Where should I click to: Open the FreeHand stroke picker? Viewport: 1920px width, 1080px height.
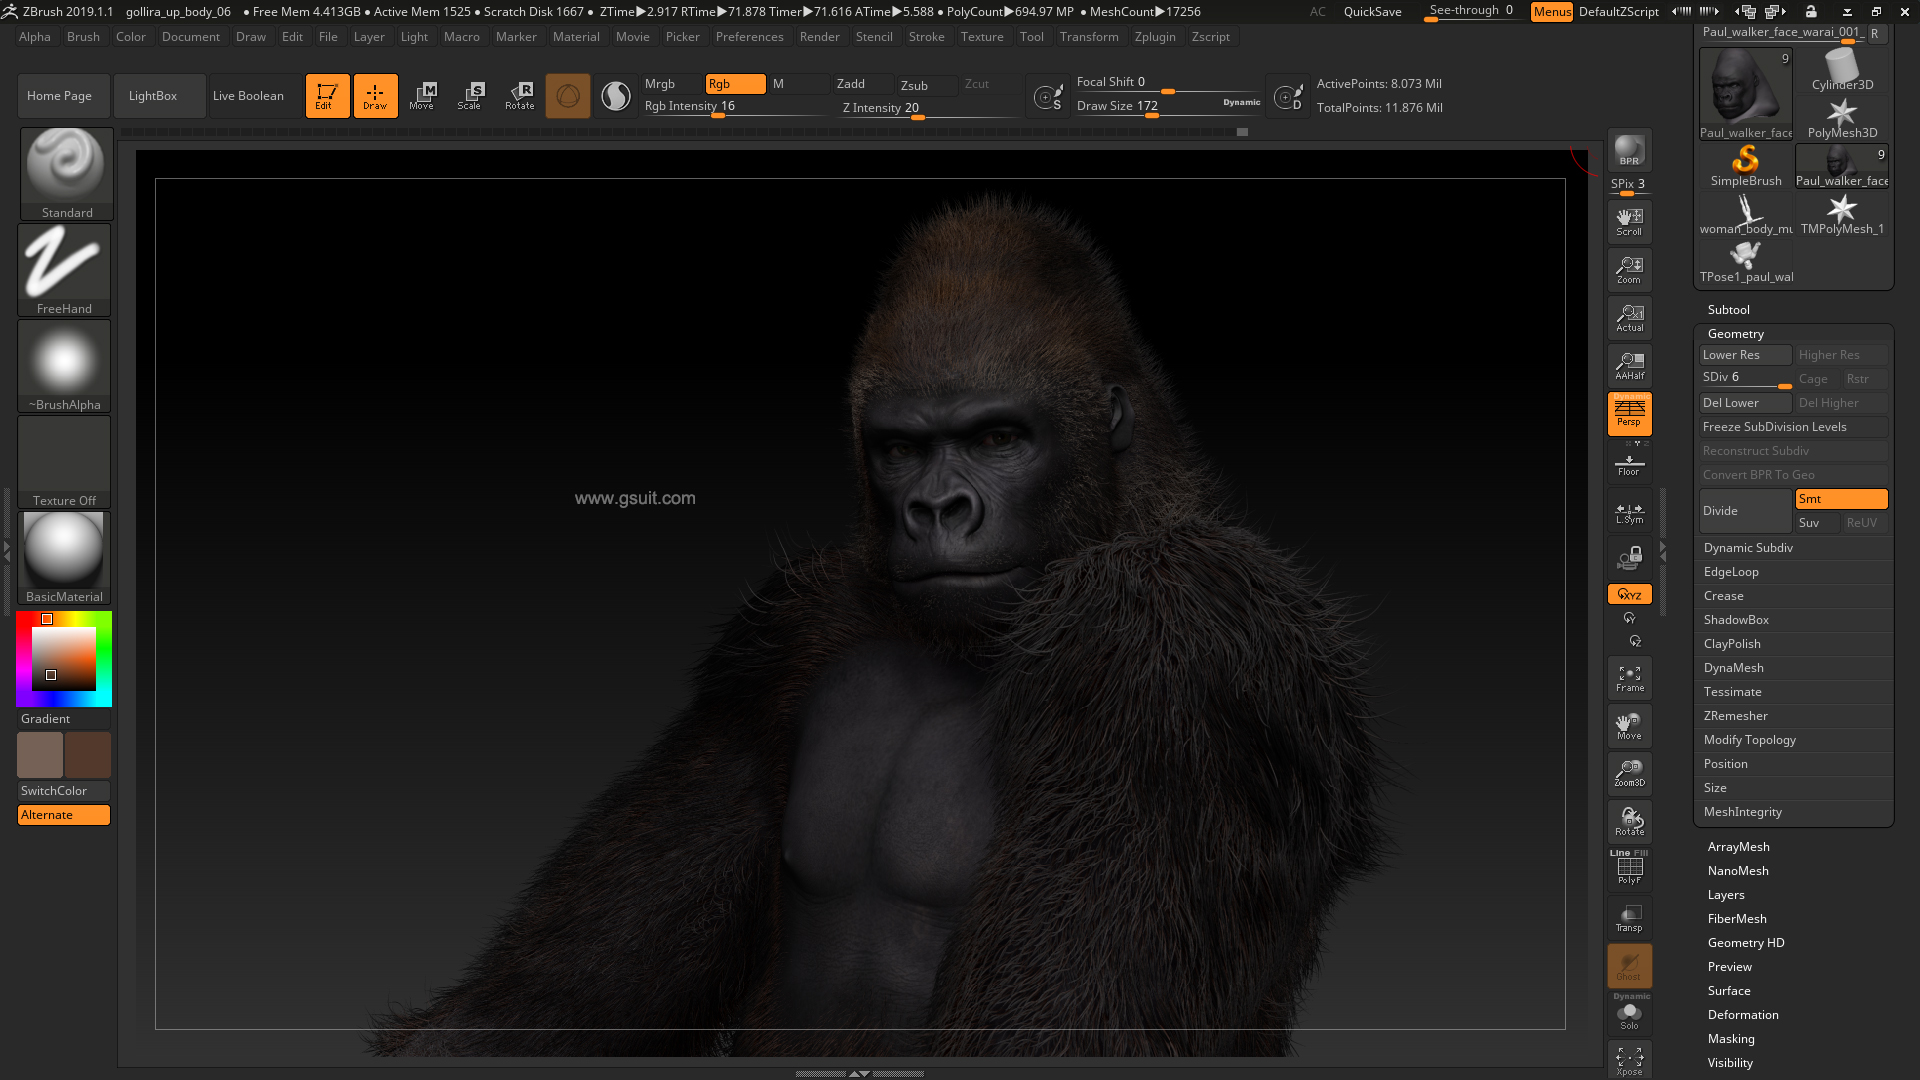coord(64,270)
